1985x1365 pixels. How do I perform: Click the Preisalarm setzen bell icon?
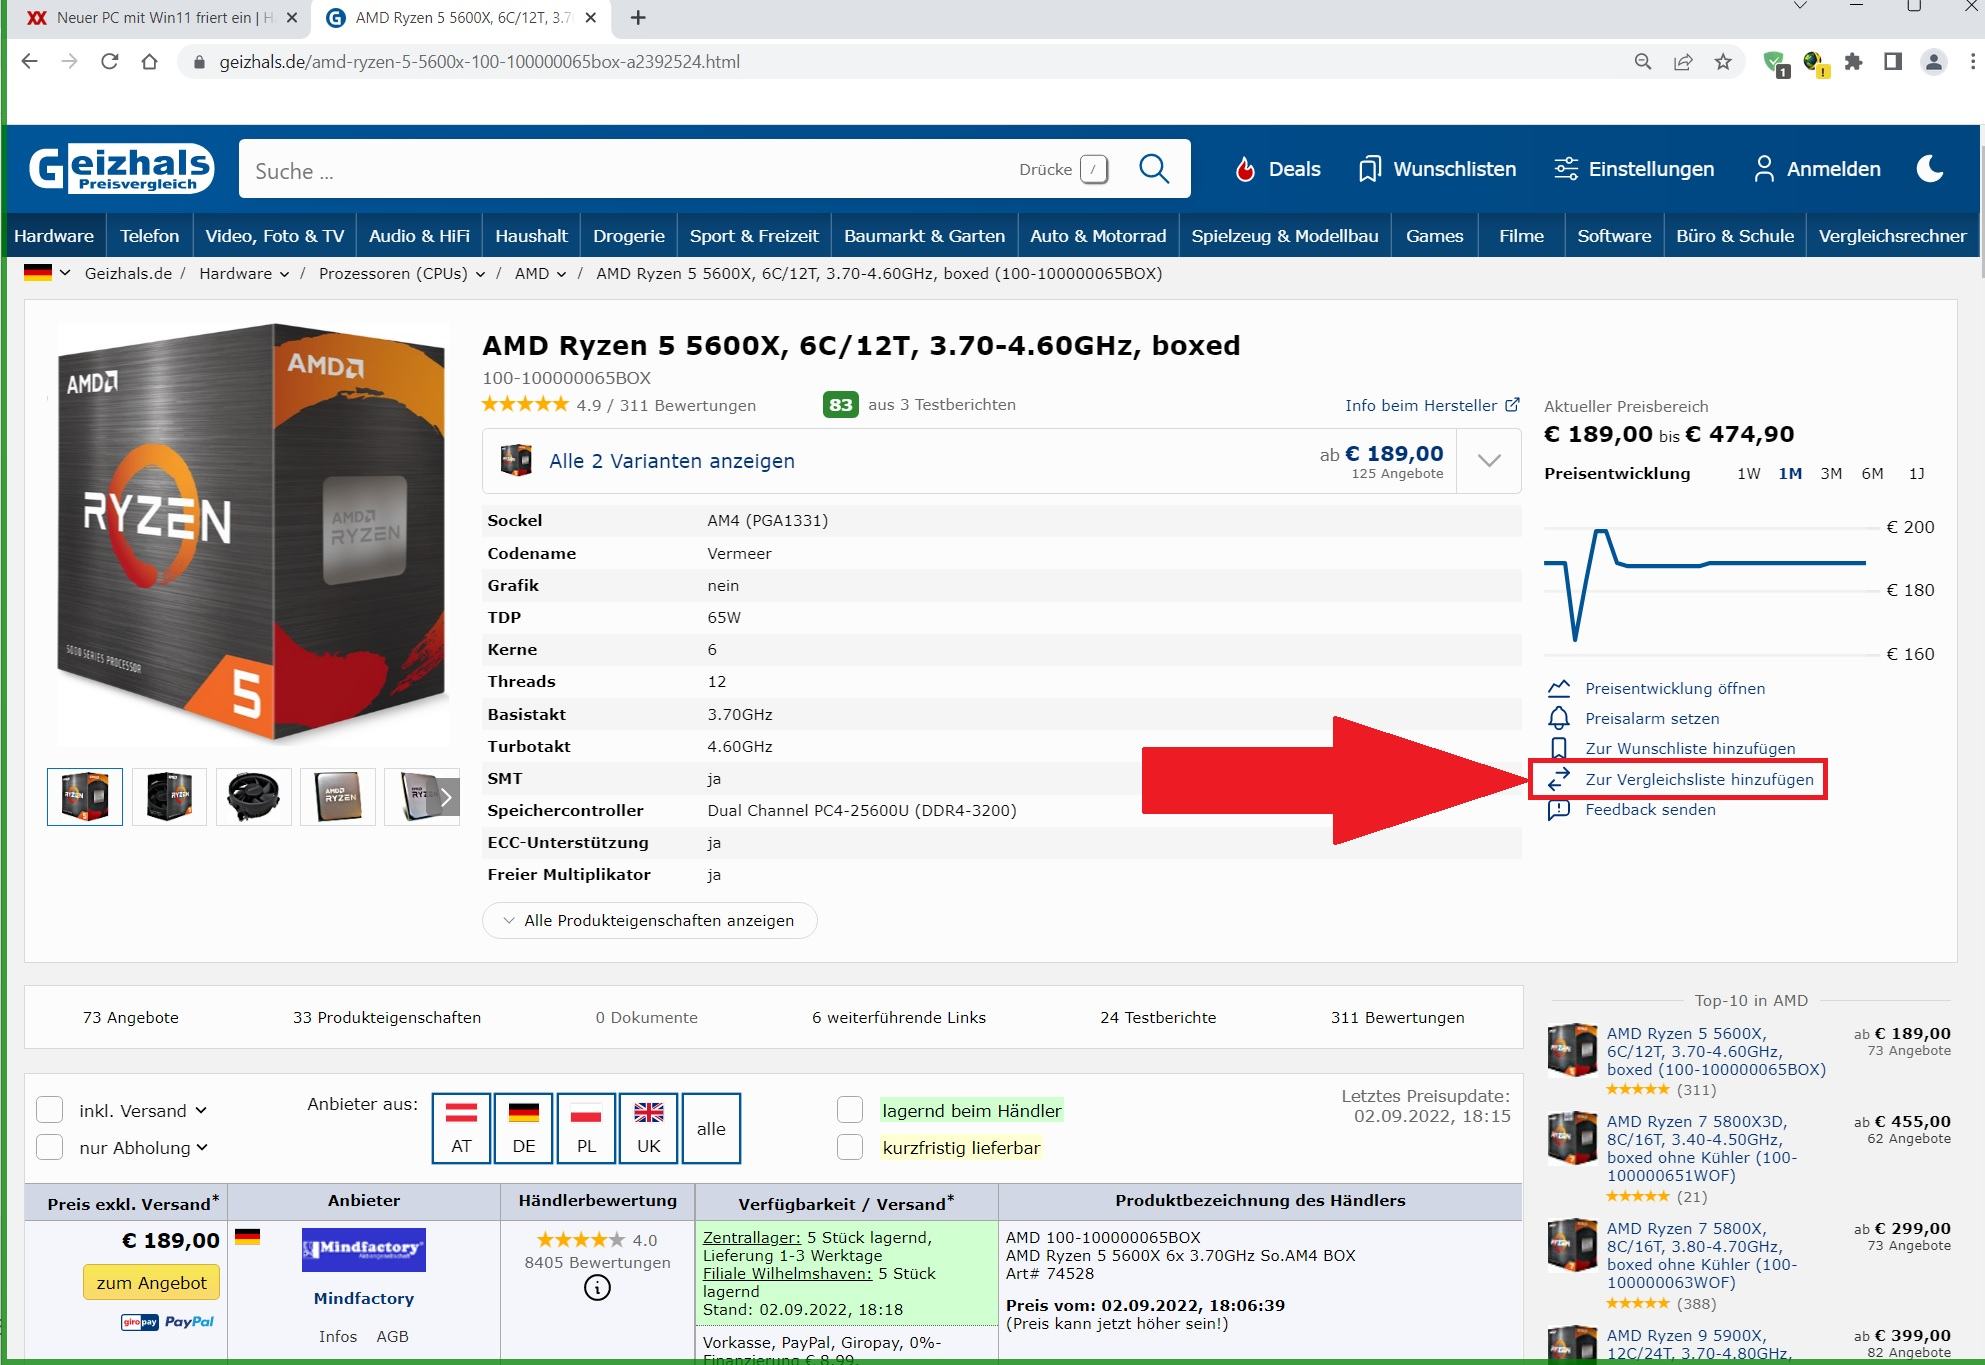(x=1558, y=718)
